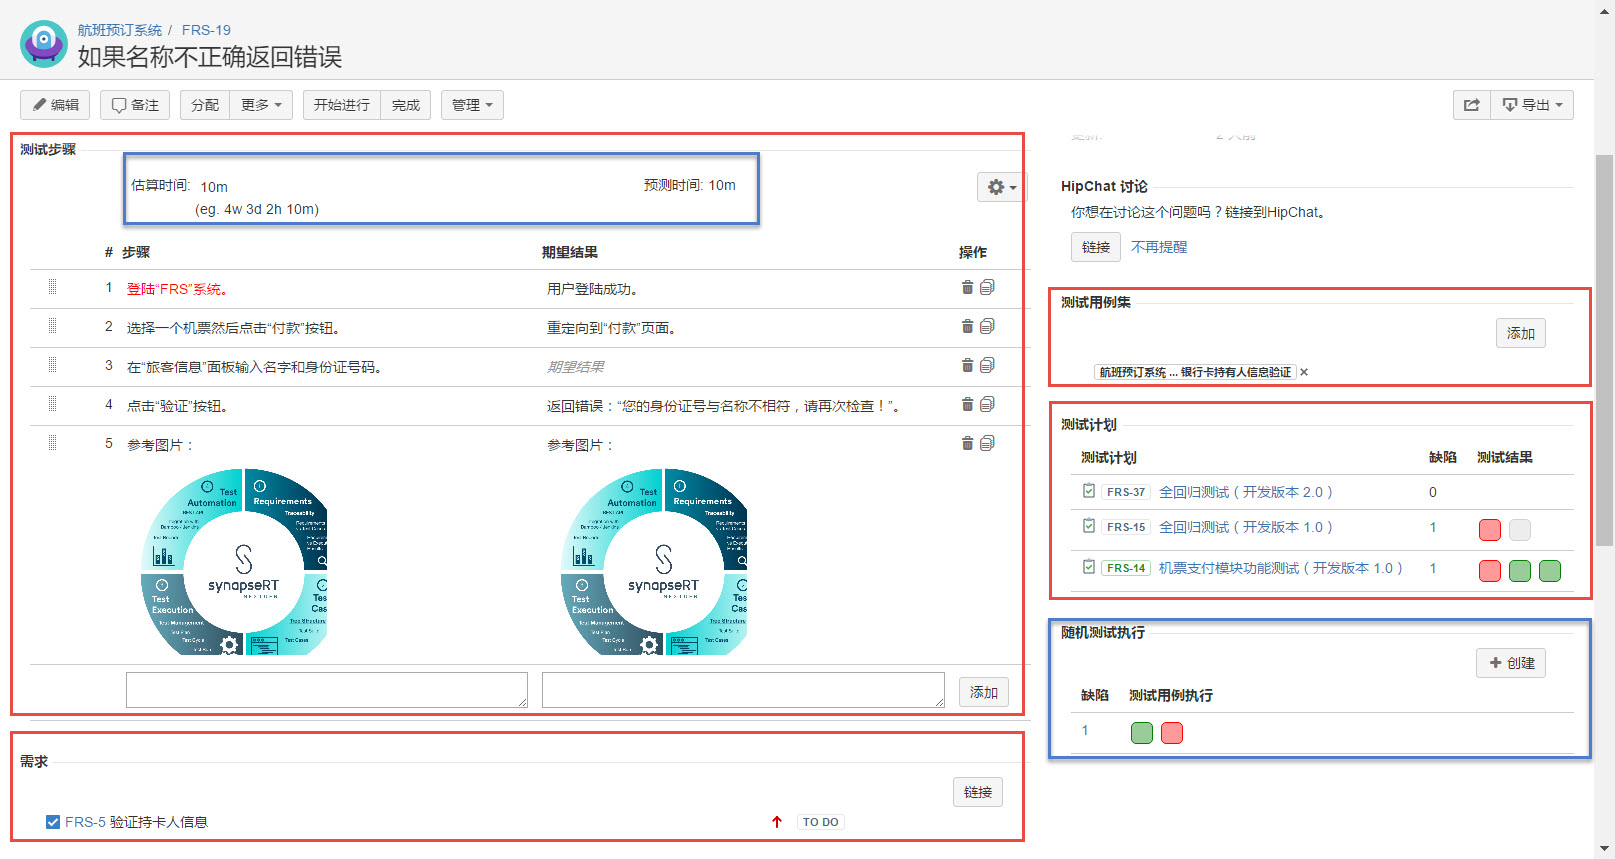The width and height of the screenshot is (1615, 859).
Task: Delete step 3 with its trash icon
Action: click(x=967, y=366)
